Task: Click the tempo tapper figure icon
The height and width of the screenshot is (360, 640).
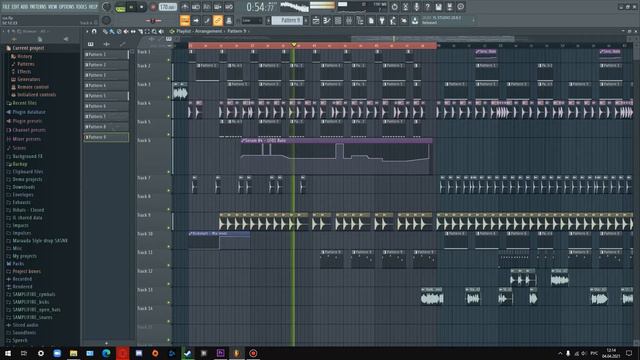Action: pos(393,20)
